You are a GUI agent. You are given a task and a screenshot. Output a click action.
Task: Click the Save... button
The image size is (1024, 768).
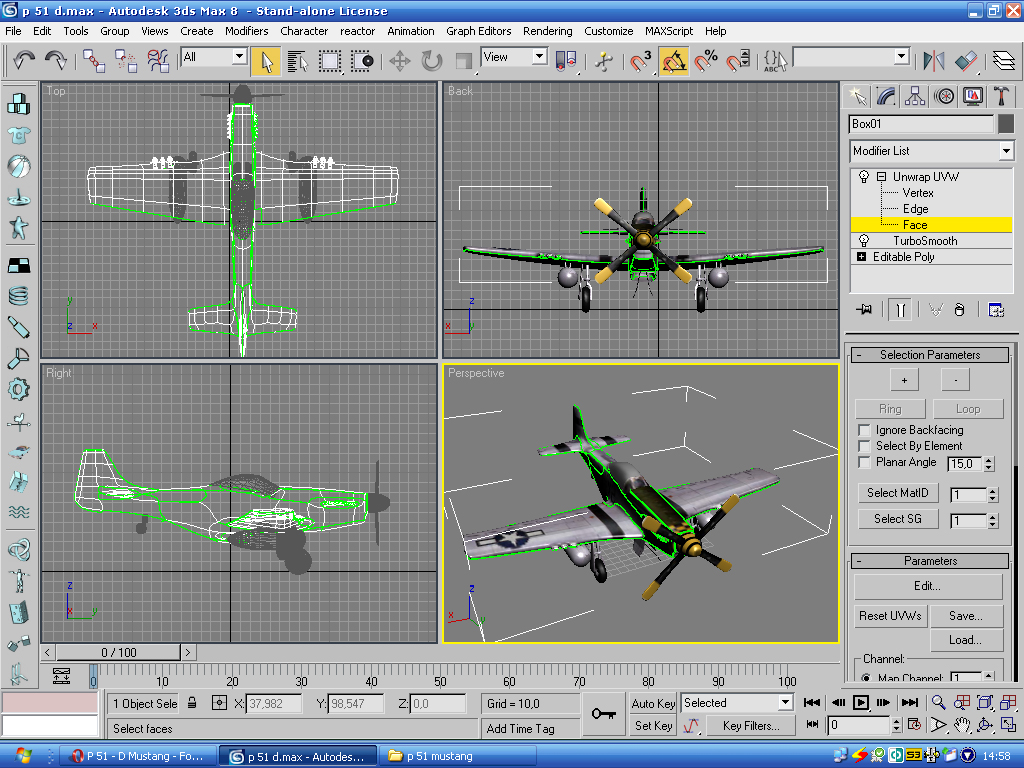pyautogui.click(x=965, y=616)
